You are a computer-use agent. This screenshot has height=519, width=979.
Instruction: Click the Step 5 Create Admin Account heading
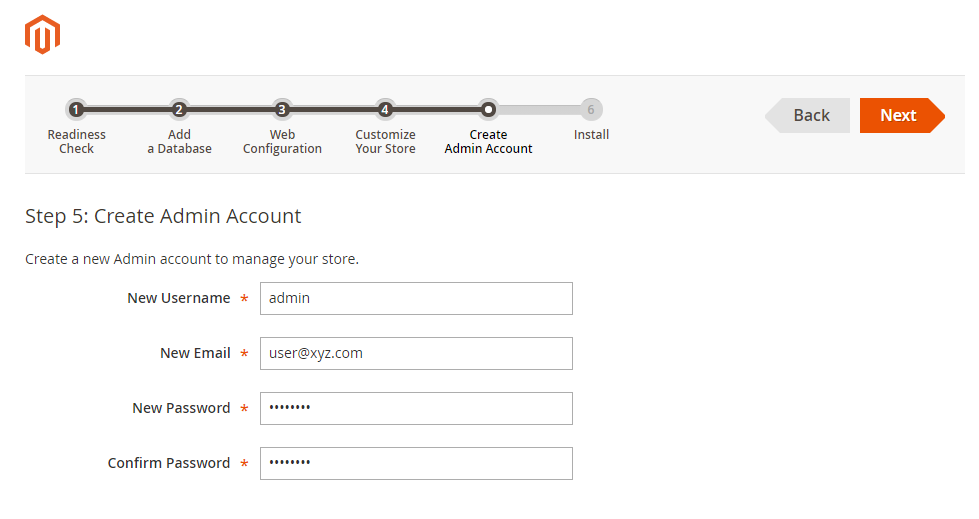(x=163, y=216)
